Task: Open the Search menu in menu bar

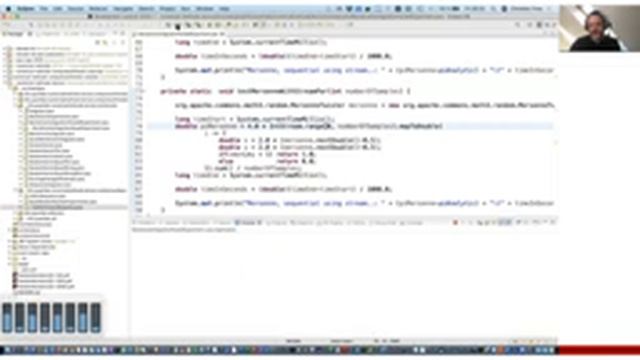Action: tap(146, 9)
